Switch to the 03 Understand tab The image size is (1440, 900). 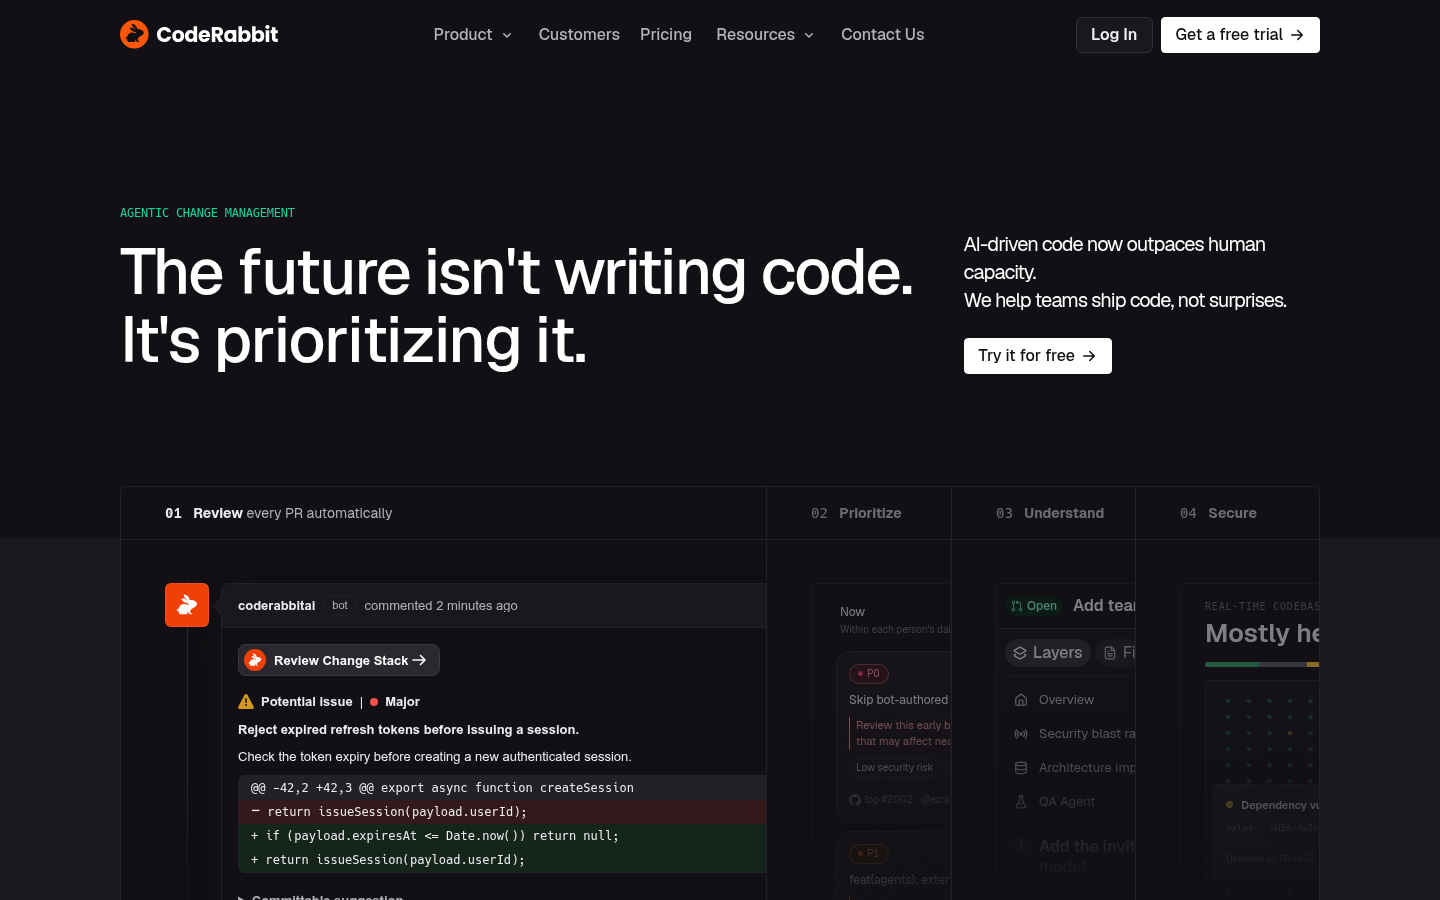[1043, 513]
